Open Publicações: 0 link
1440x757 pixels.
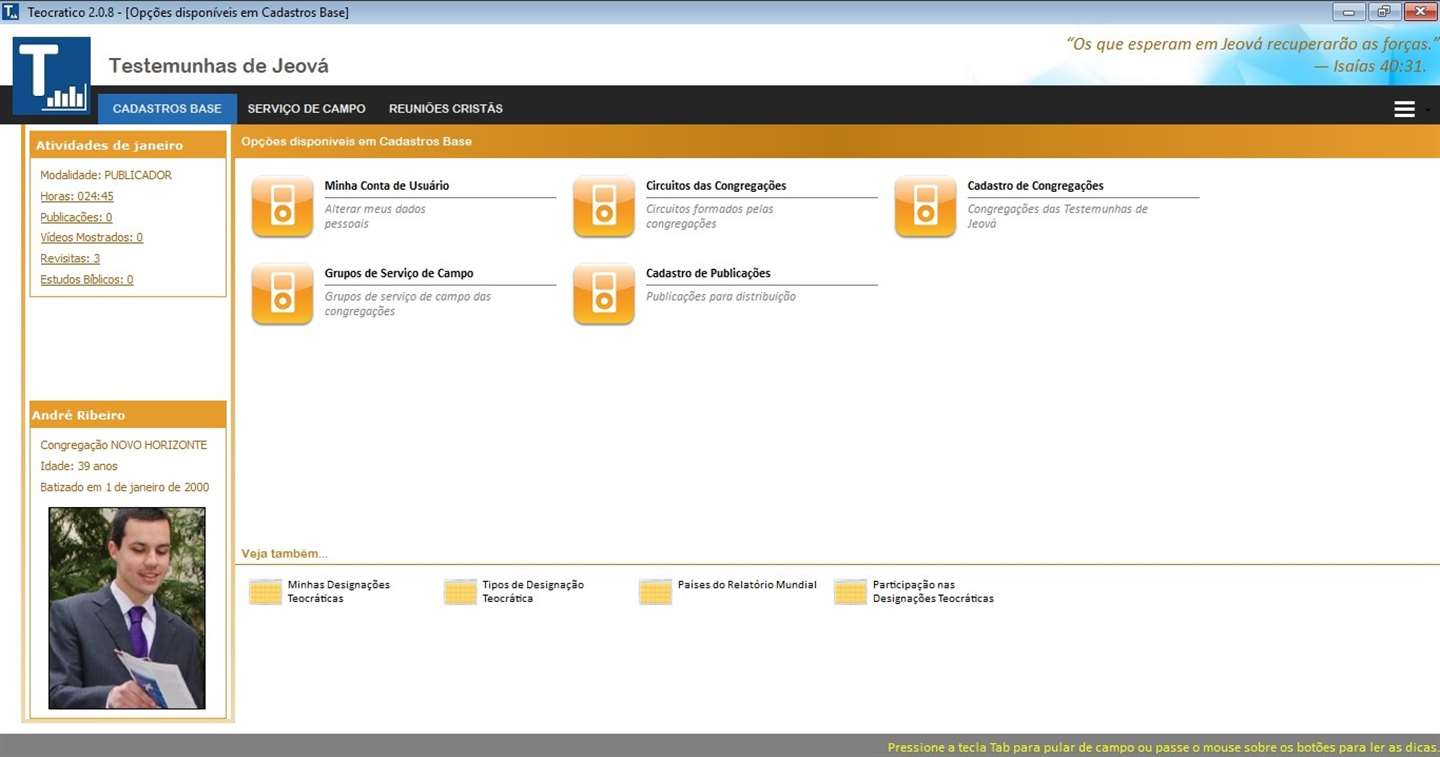point(76,217)
